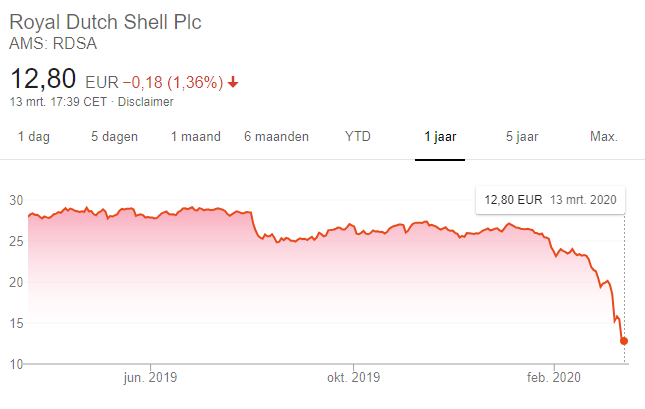Switch to the 5 jaar view
The width and height of the screenshot is (645, 409).
[521, 137]
